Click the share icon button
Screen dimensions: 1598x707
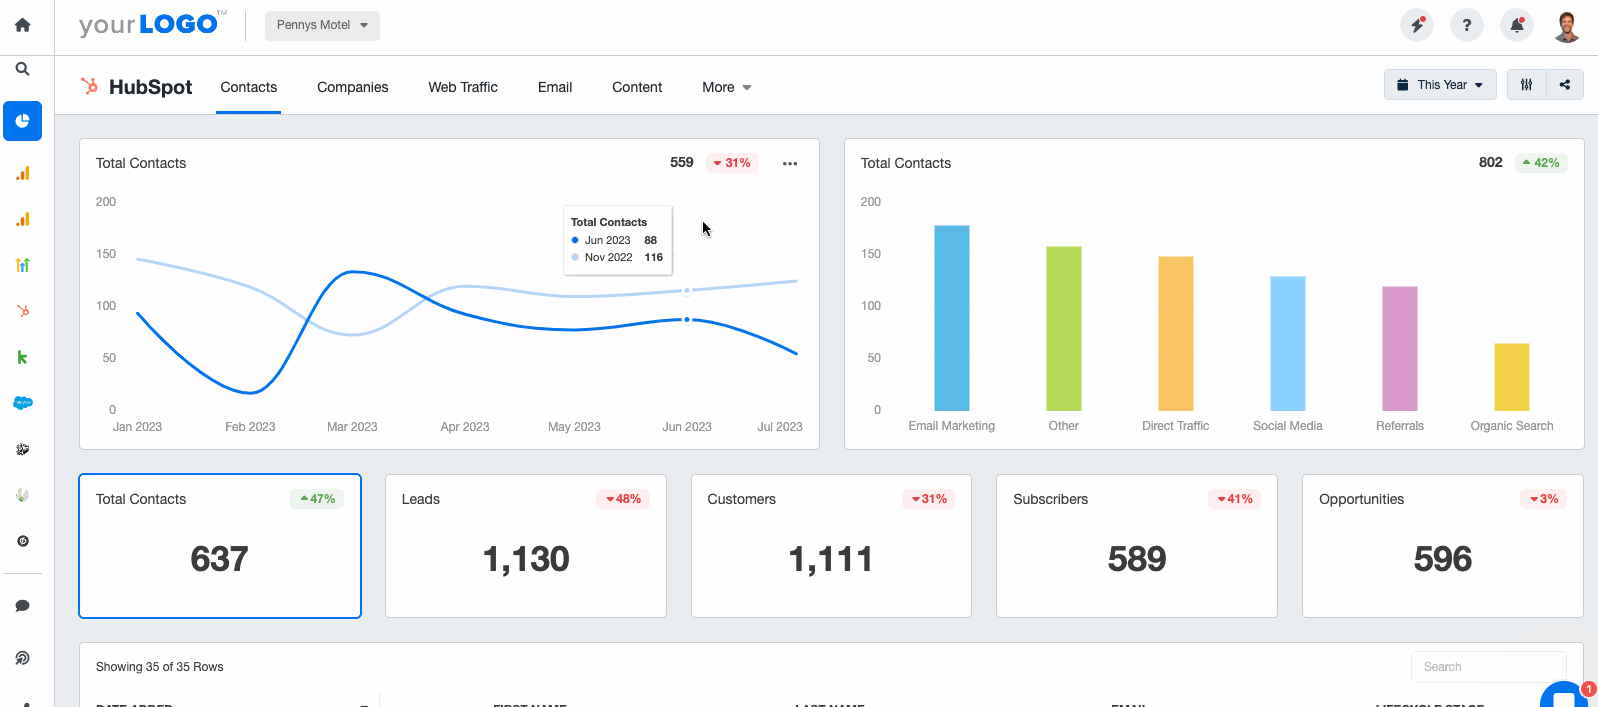pyautogui.click(x=1565, y=85)
